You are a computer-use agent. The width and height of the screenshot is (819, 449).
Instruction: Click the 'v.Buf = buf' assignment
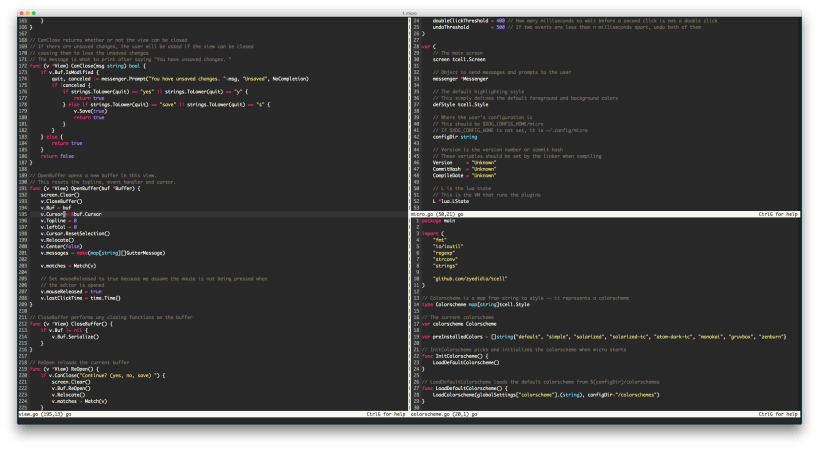(x=55, y=207)
